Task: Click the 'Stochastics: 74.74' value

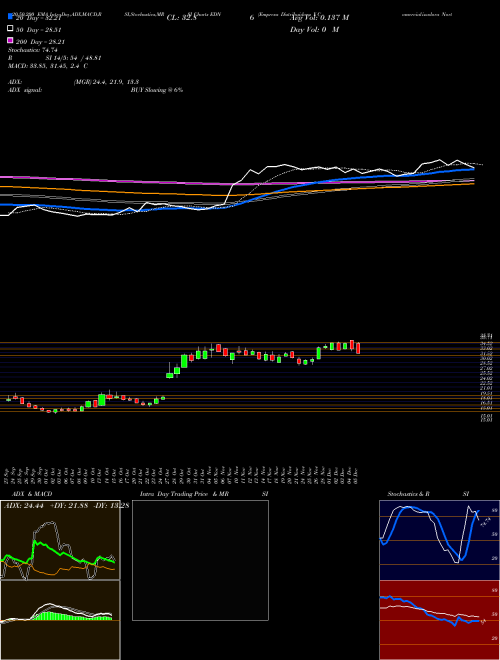Action: pos(33,50)
